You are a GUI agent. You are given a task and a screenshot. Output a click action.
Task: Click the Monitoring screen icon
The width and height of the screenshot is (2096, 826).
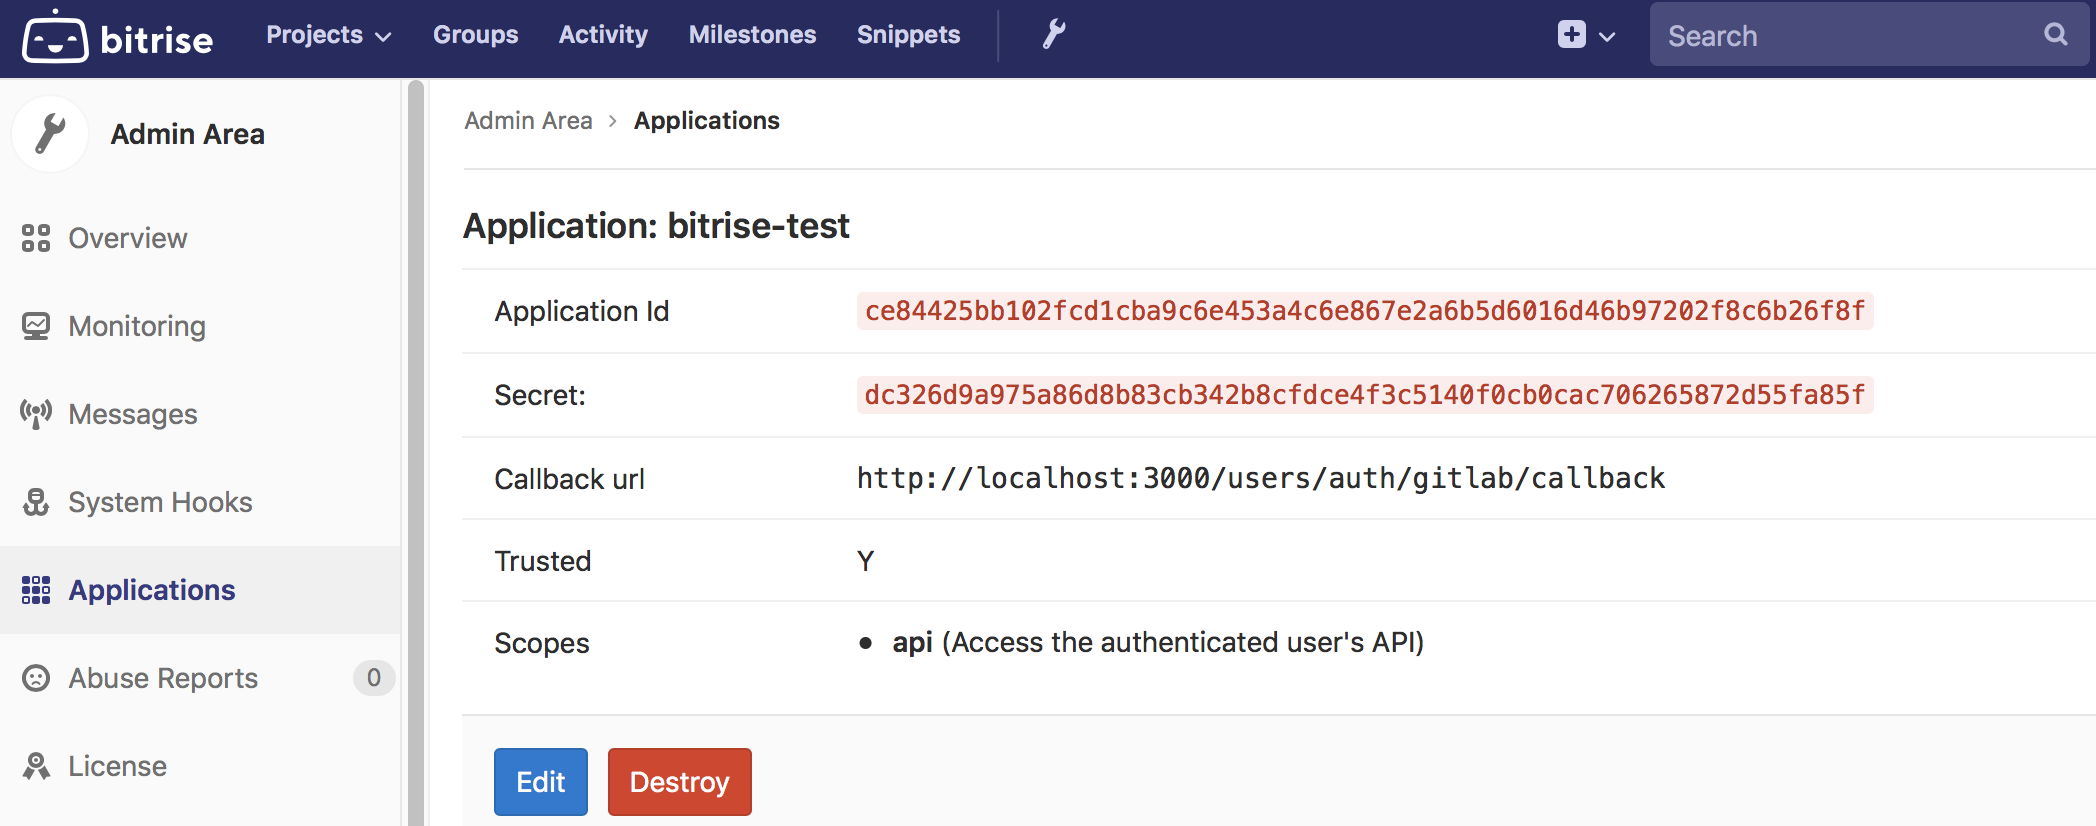click(x=36, y=326)
